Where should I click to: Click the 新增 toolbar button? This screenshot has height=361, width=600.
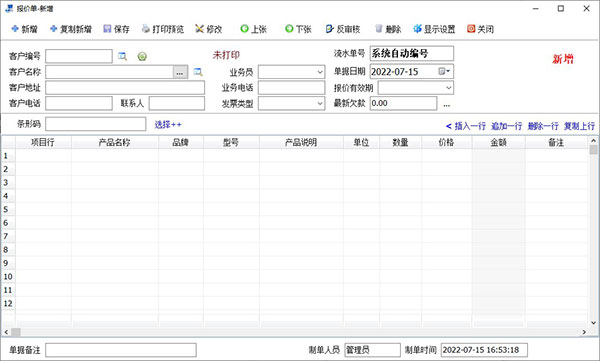tap(24, 29)
